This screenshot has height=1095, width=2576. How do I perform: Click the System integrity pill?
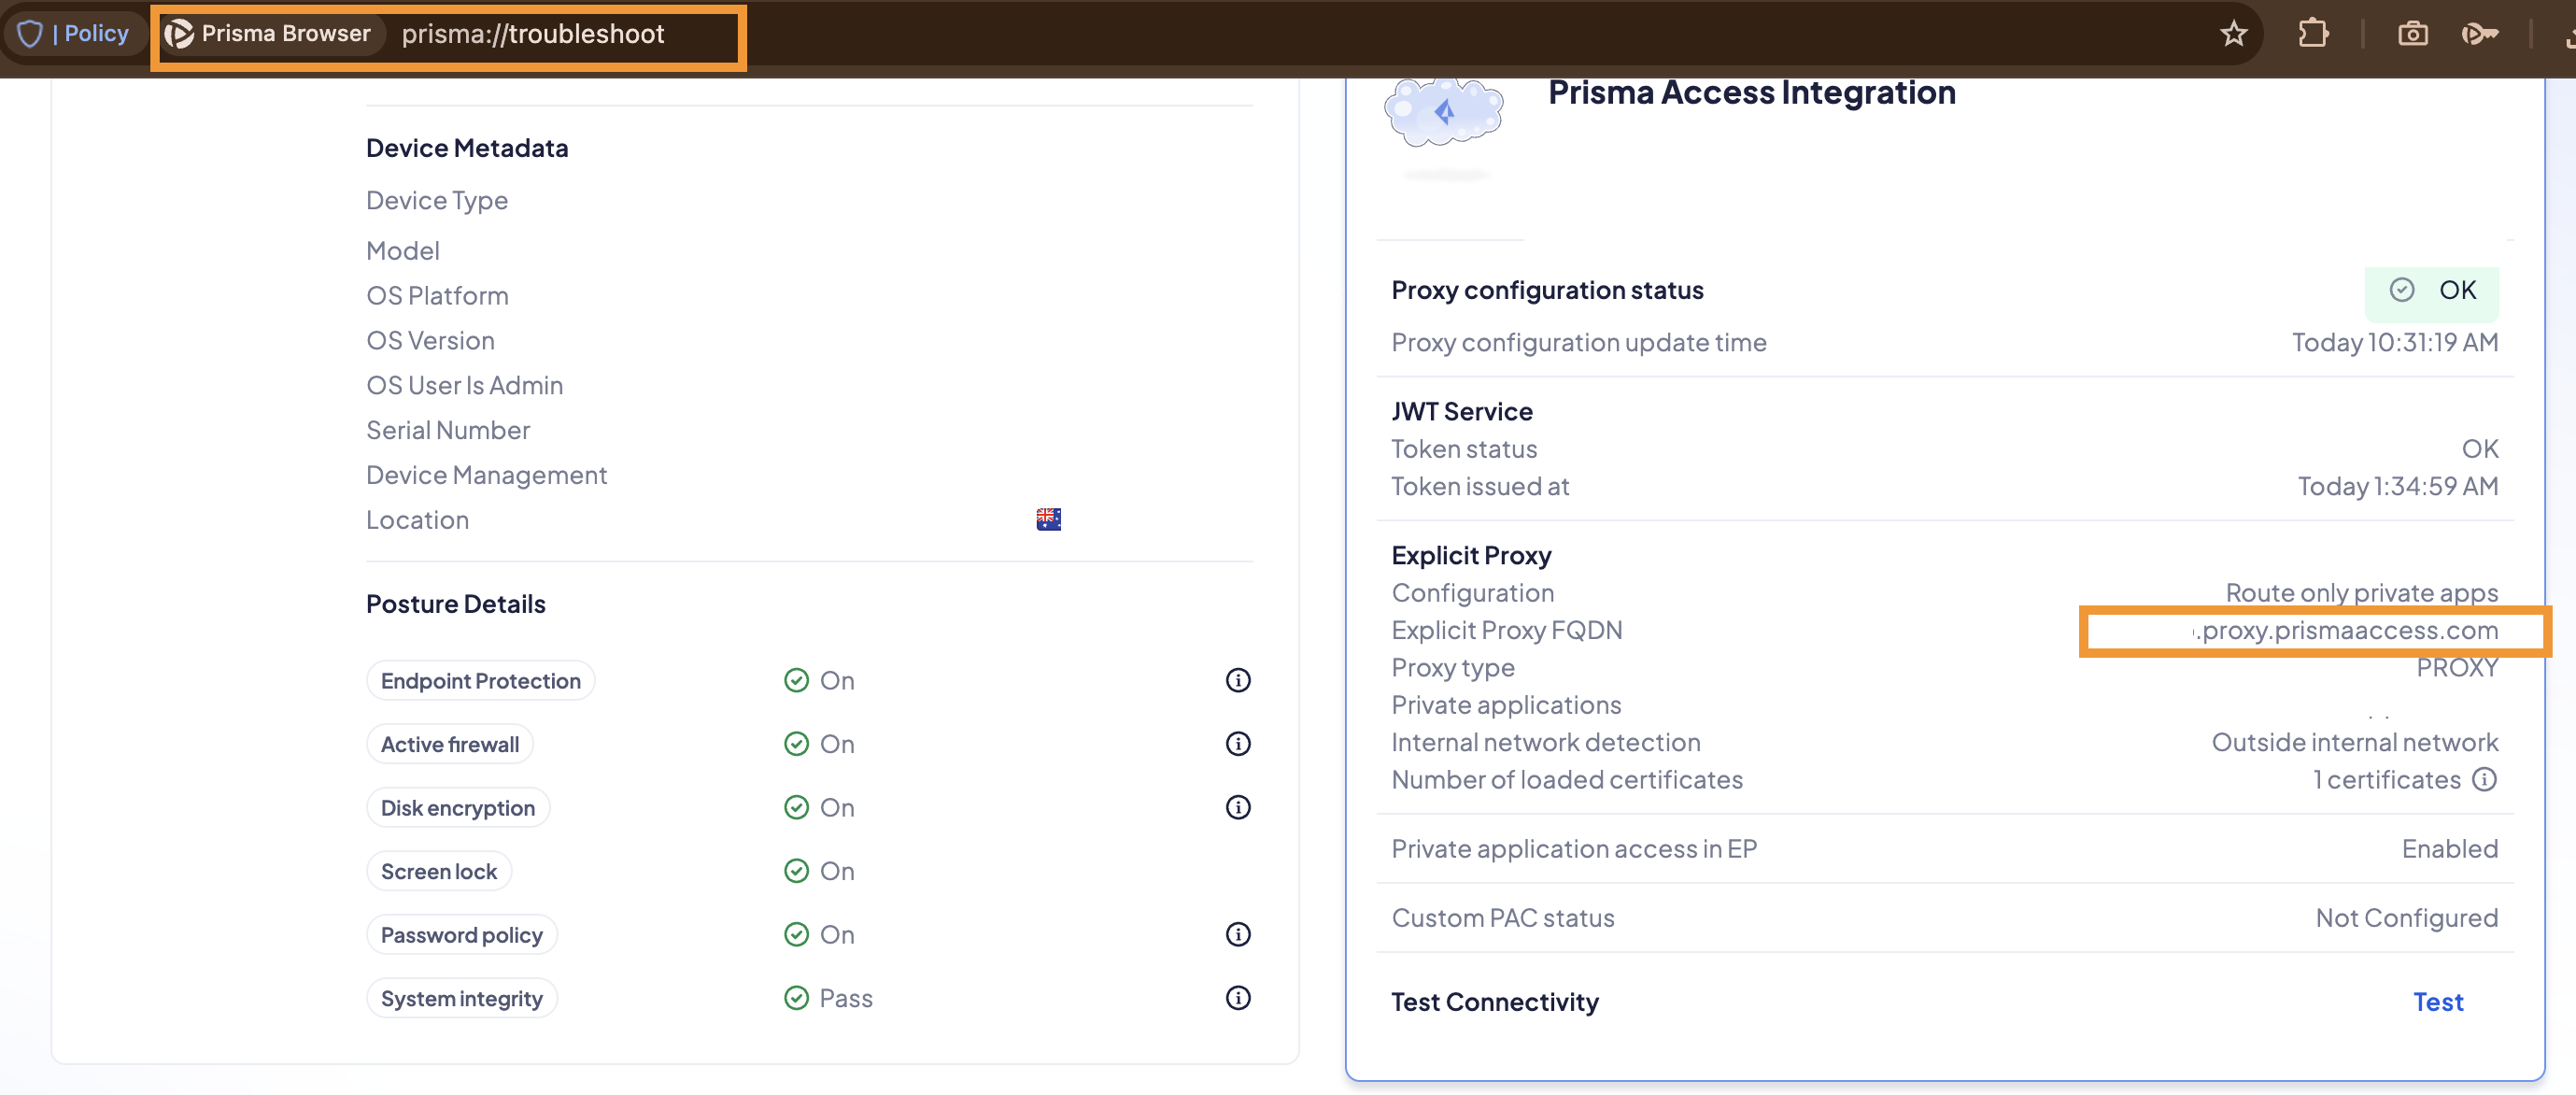click(461, 998)
